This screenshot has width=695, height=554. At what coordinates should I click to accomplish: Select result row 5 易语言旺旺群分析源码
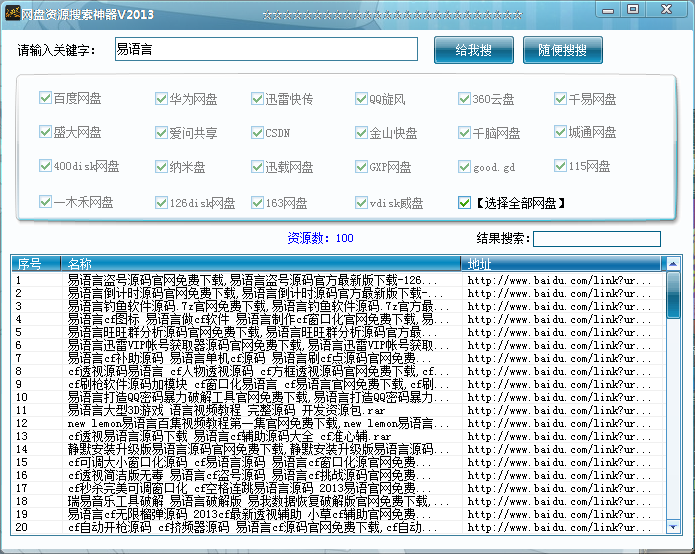338,332
